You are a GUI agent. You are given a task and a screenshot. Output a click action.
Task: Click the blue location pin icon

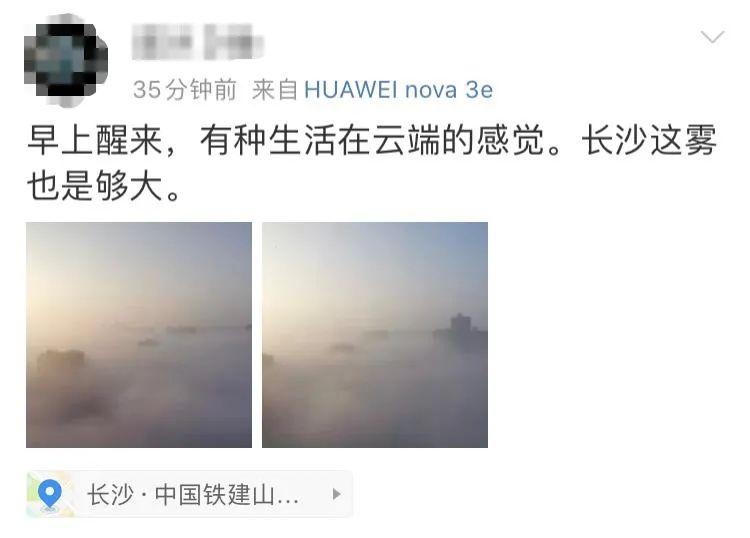50,494
